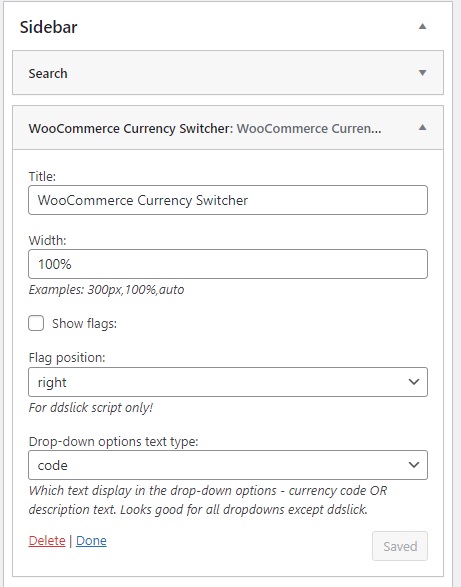The height and width of the screenshot is (587, 461).
Task: Open the Flag position select showing right
Action: (228, 382)
